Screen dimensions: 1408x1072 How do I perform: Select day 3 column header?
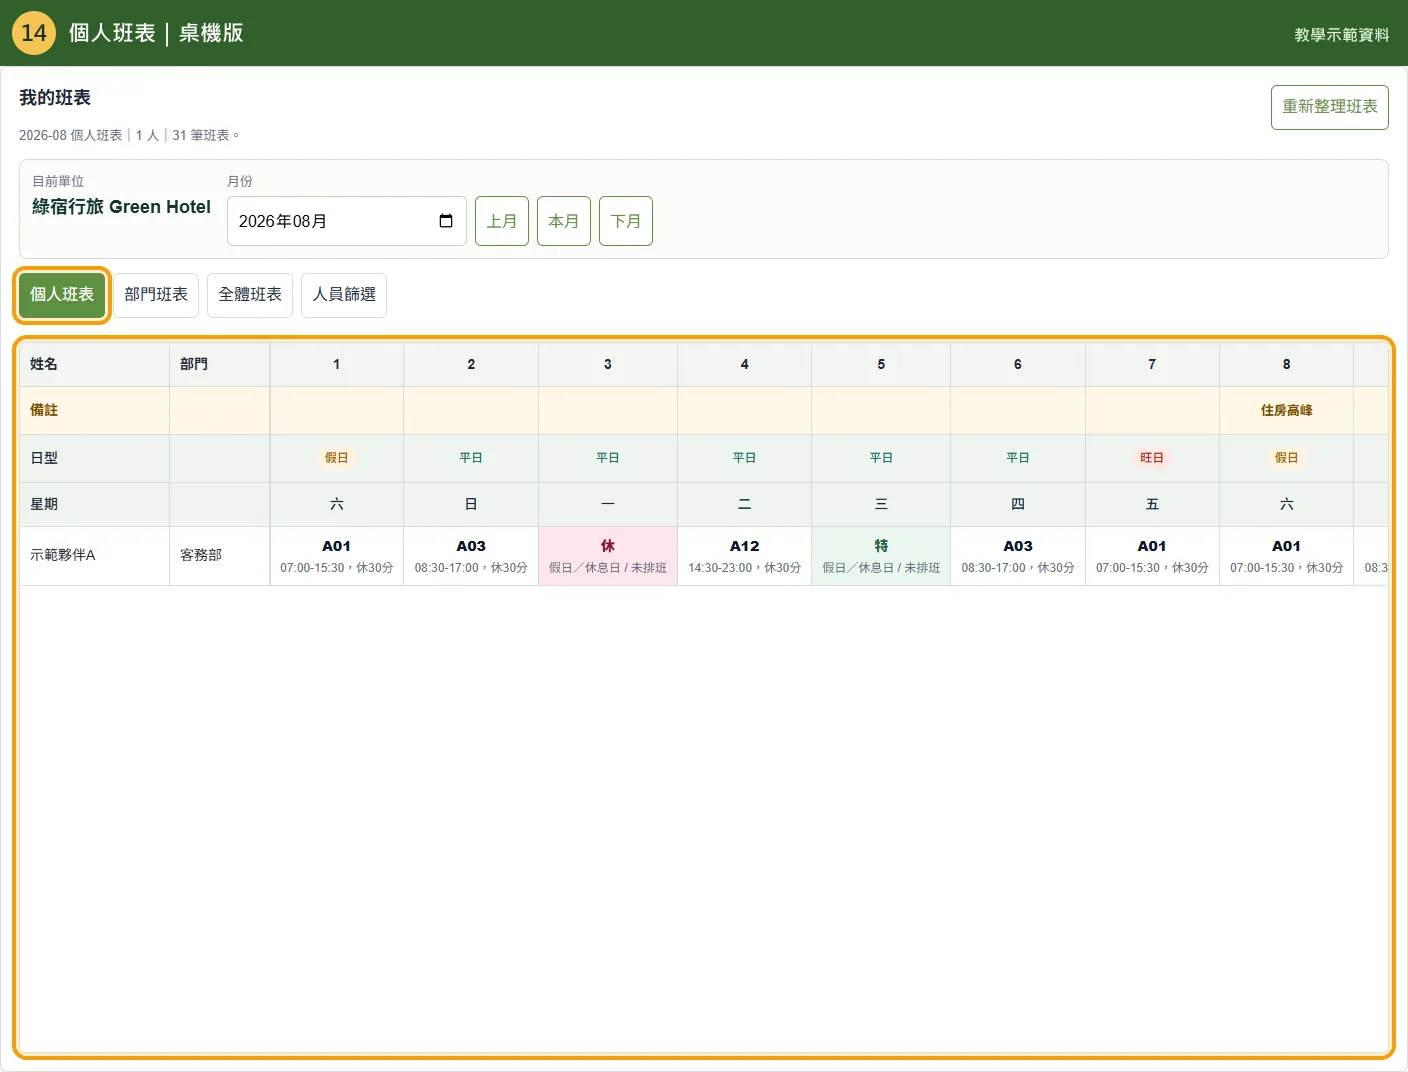608,364
